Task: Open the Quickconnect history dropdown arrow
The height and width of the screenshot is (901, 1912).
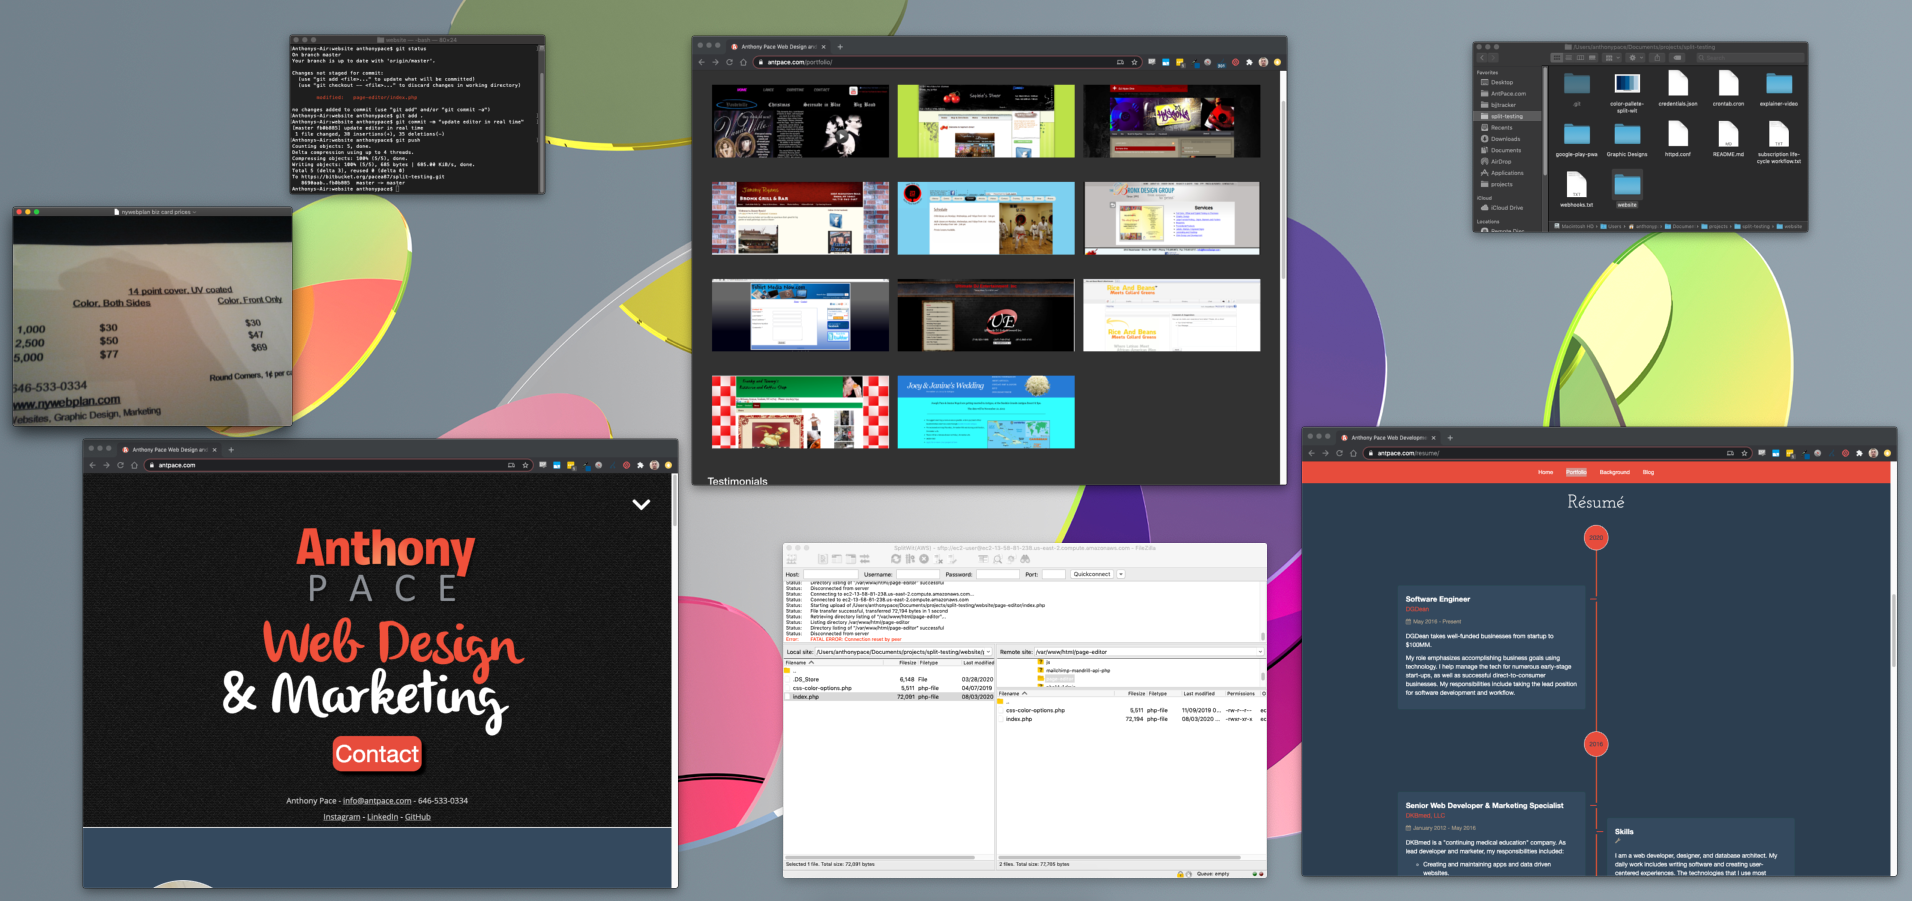Action: (1121, 574)
